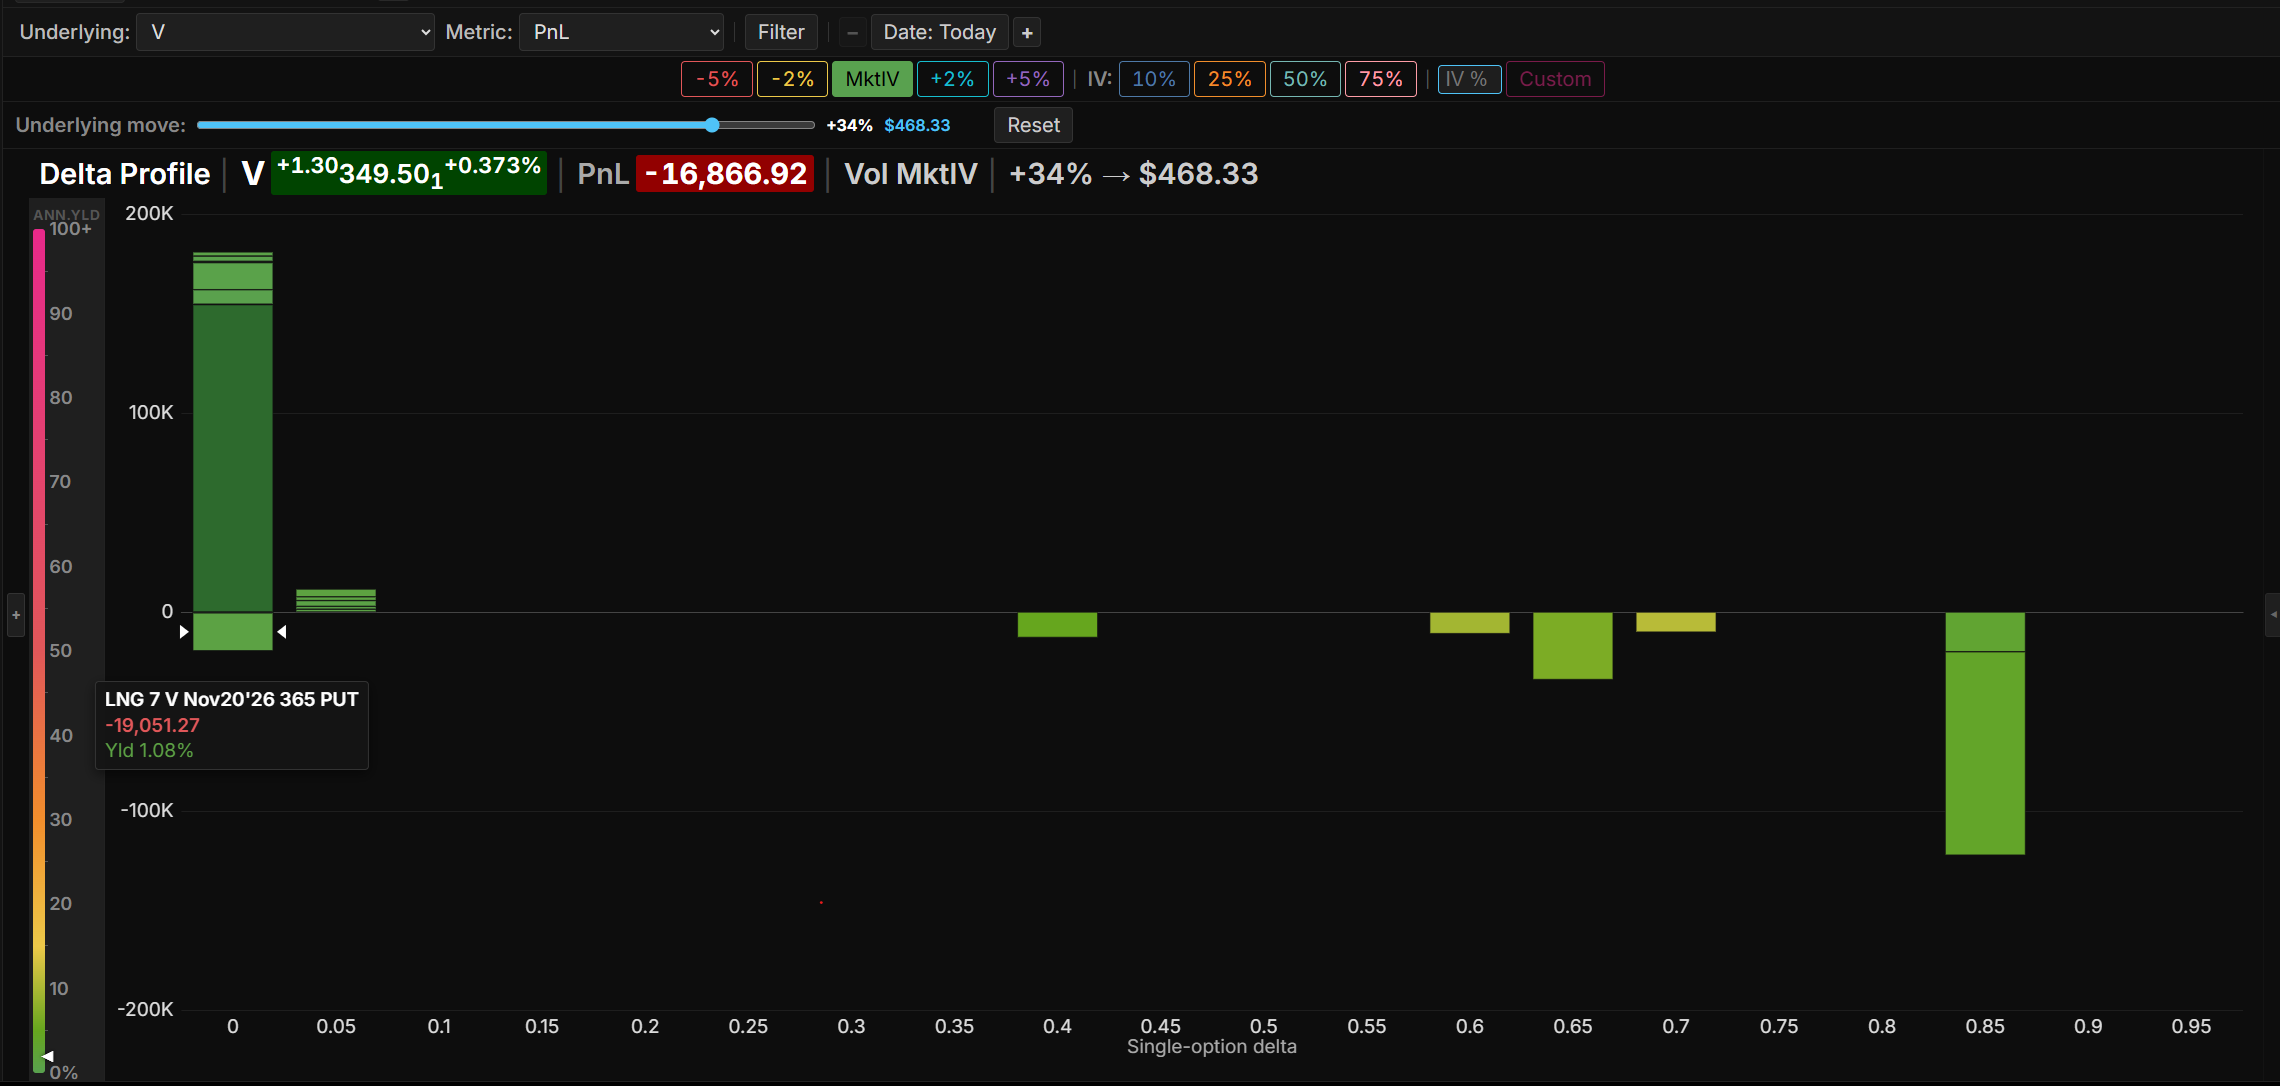The width and height of the screenshot is (2280, 1086).
Task: Click the right-pointing marker left of delta 0 bar
Action: 184,632
